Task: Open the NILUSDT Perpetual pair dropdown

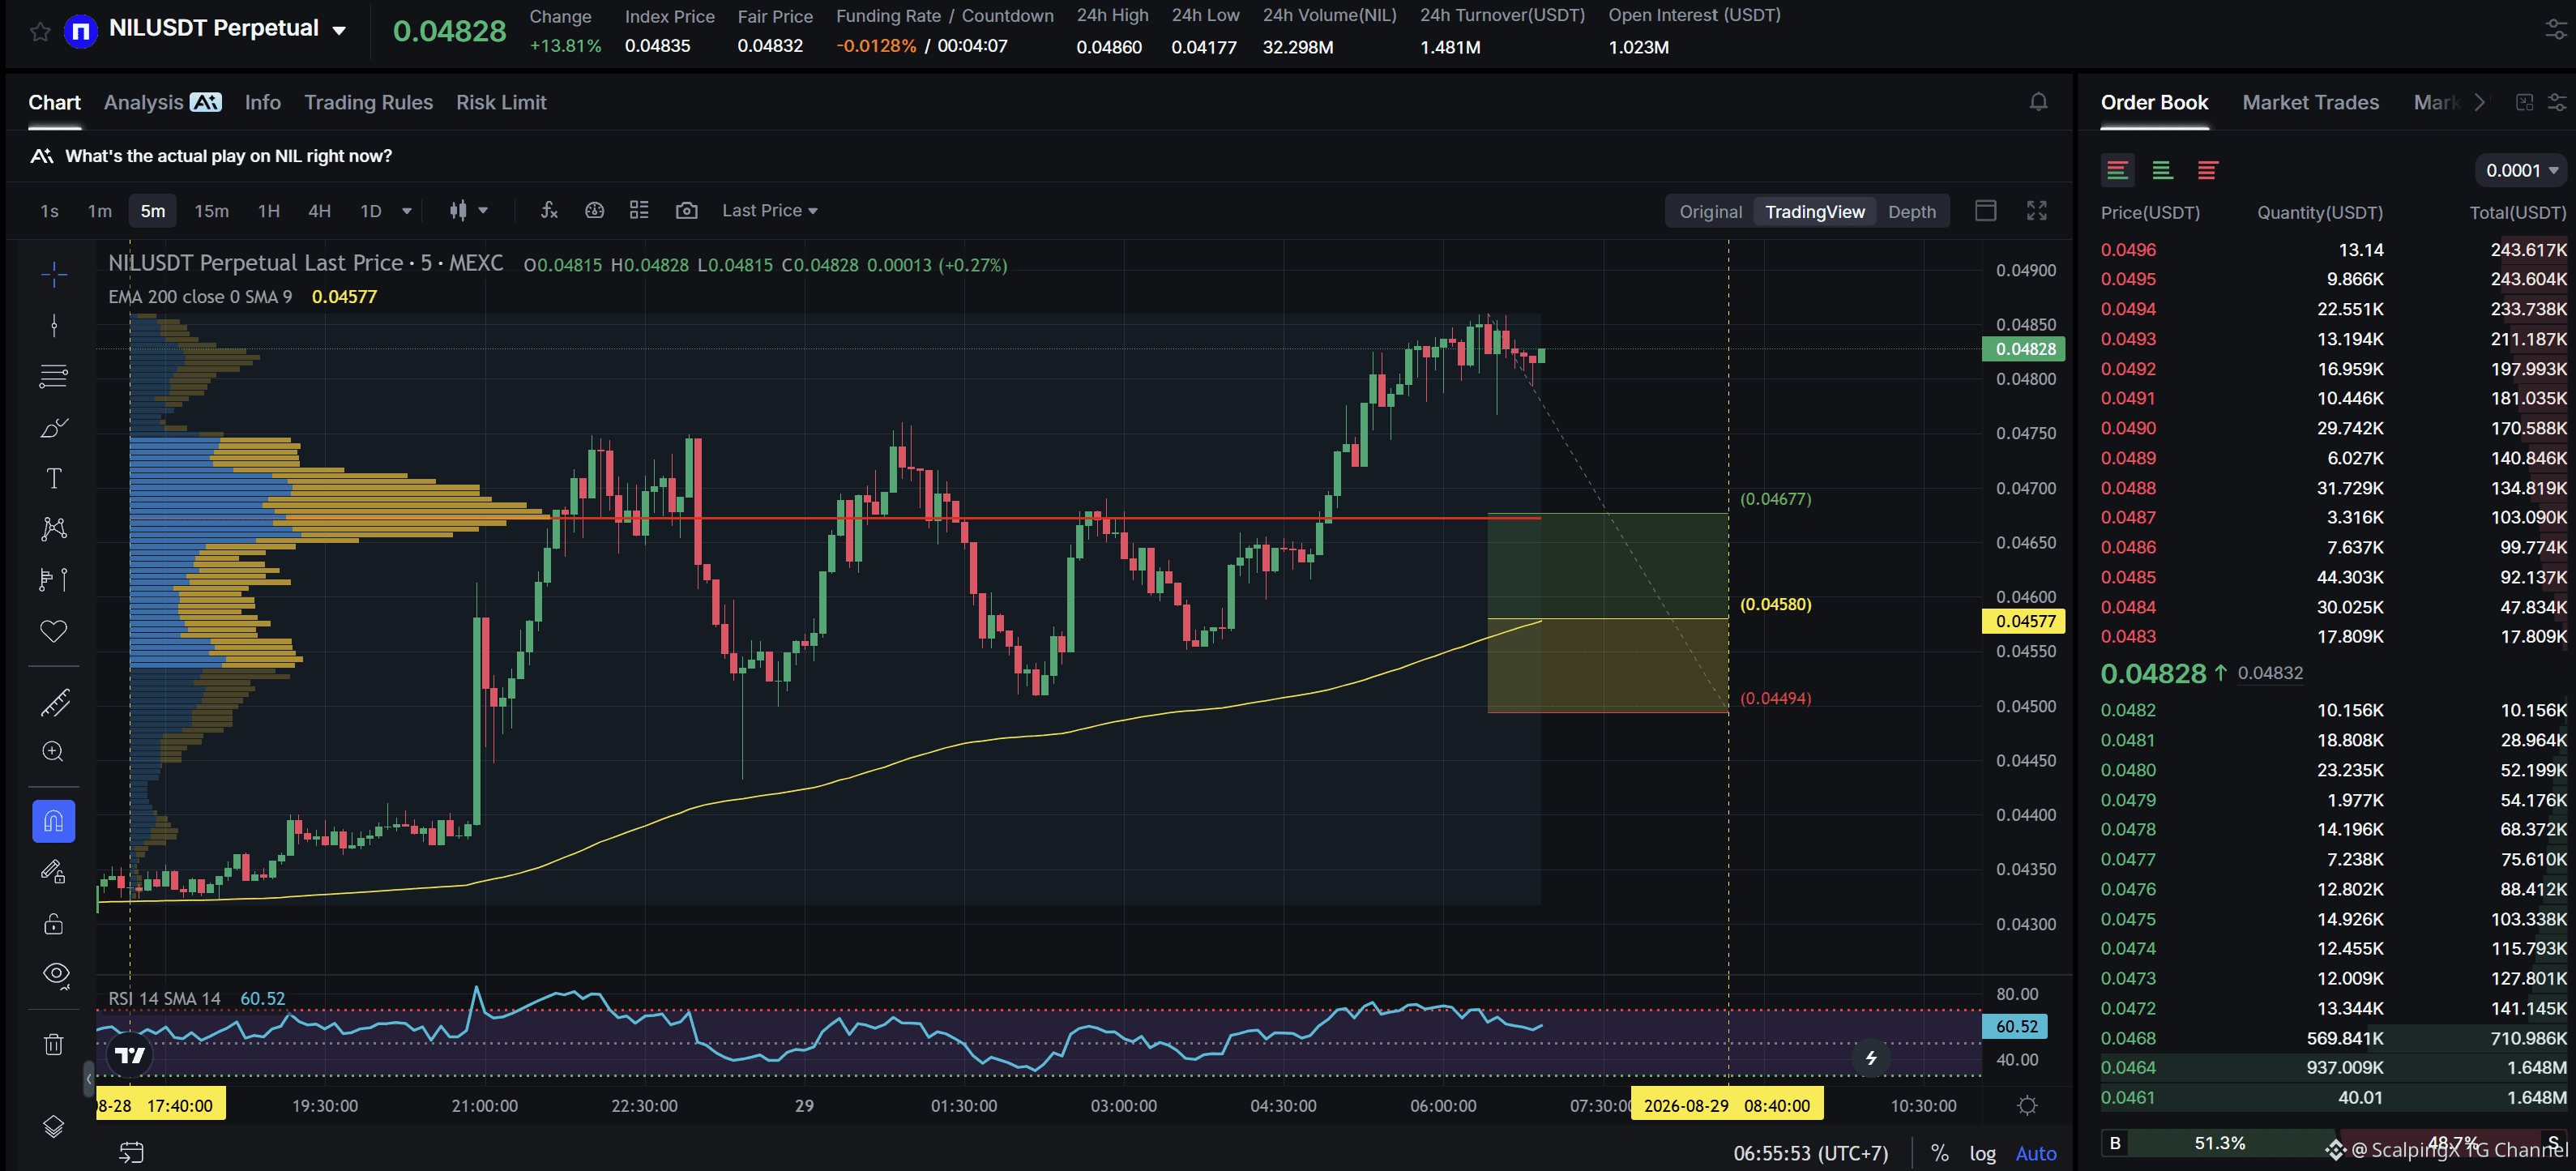Action: coord(340,30)
